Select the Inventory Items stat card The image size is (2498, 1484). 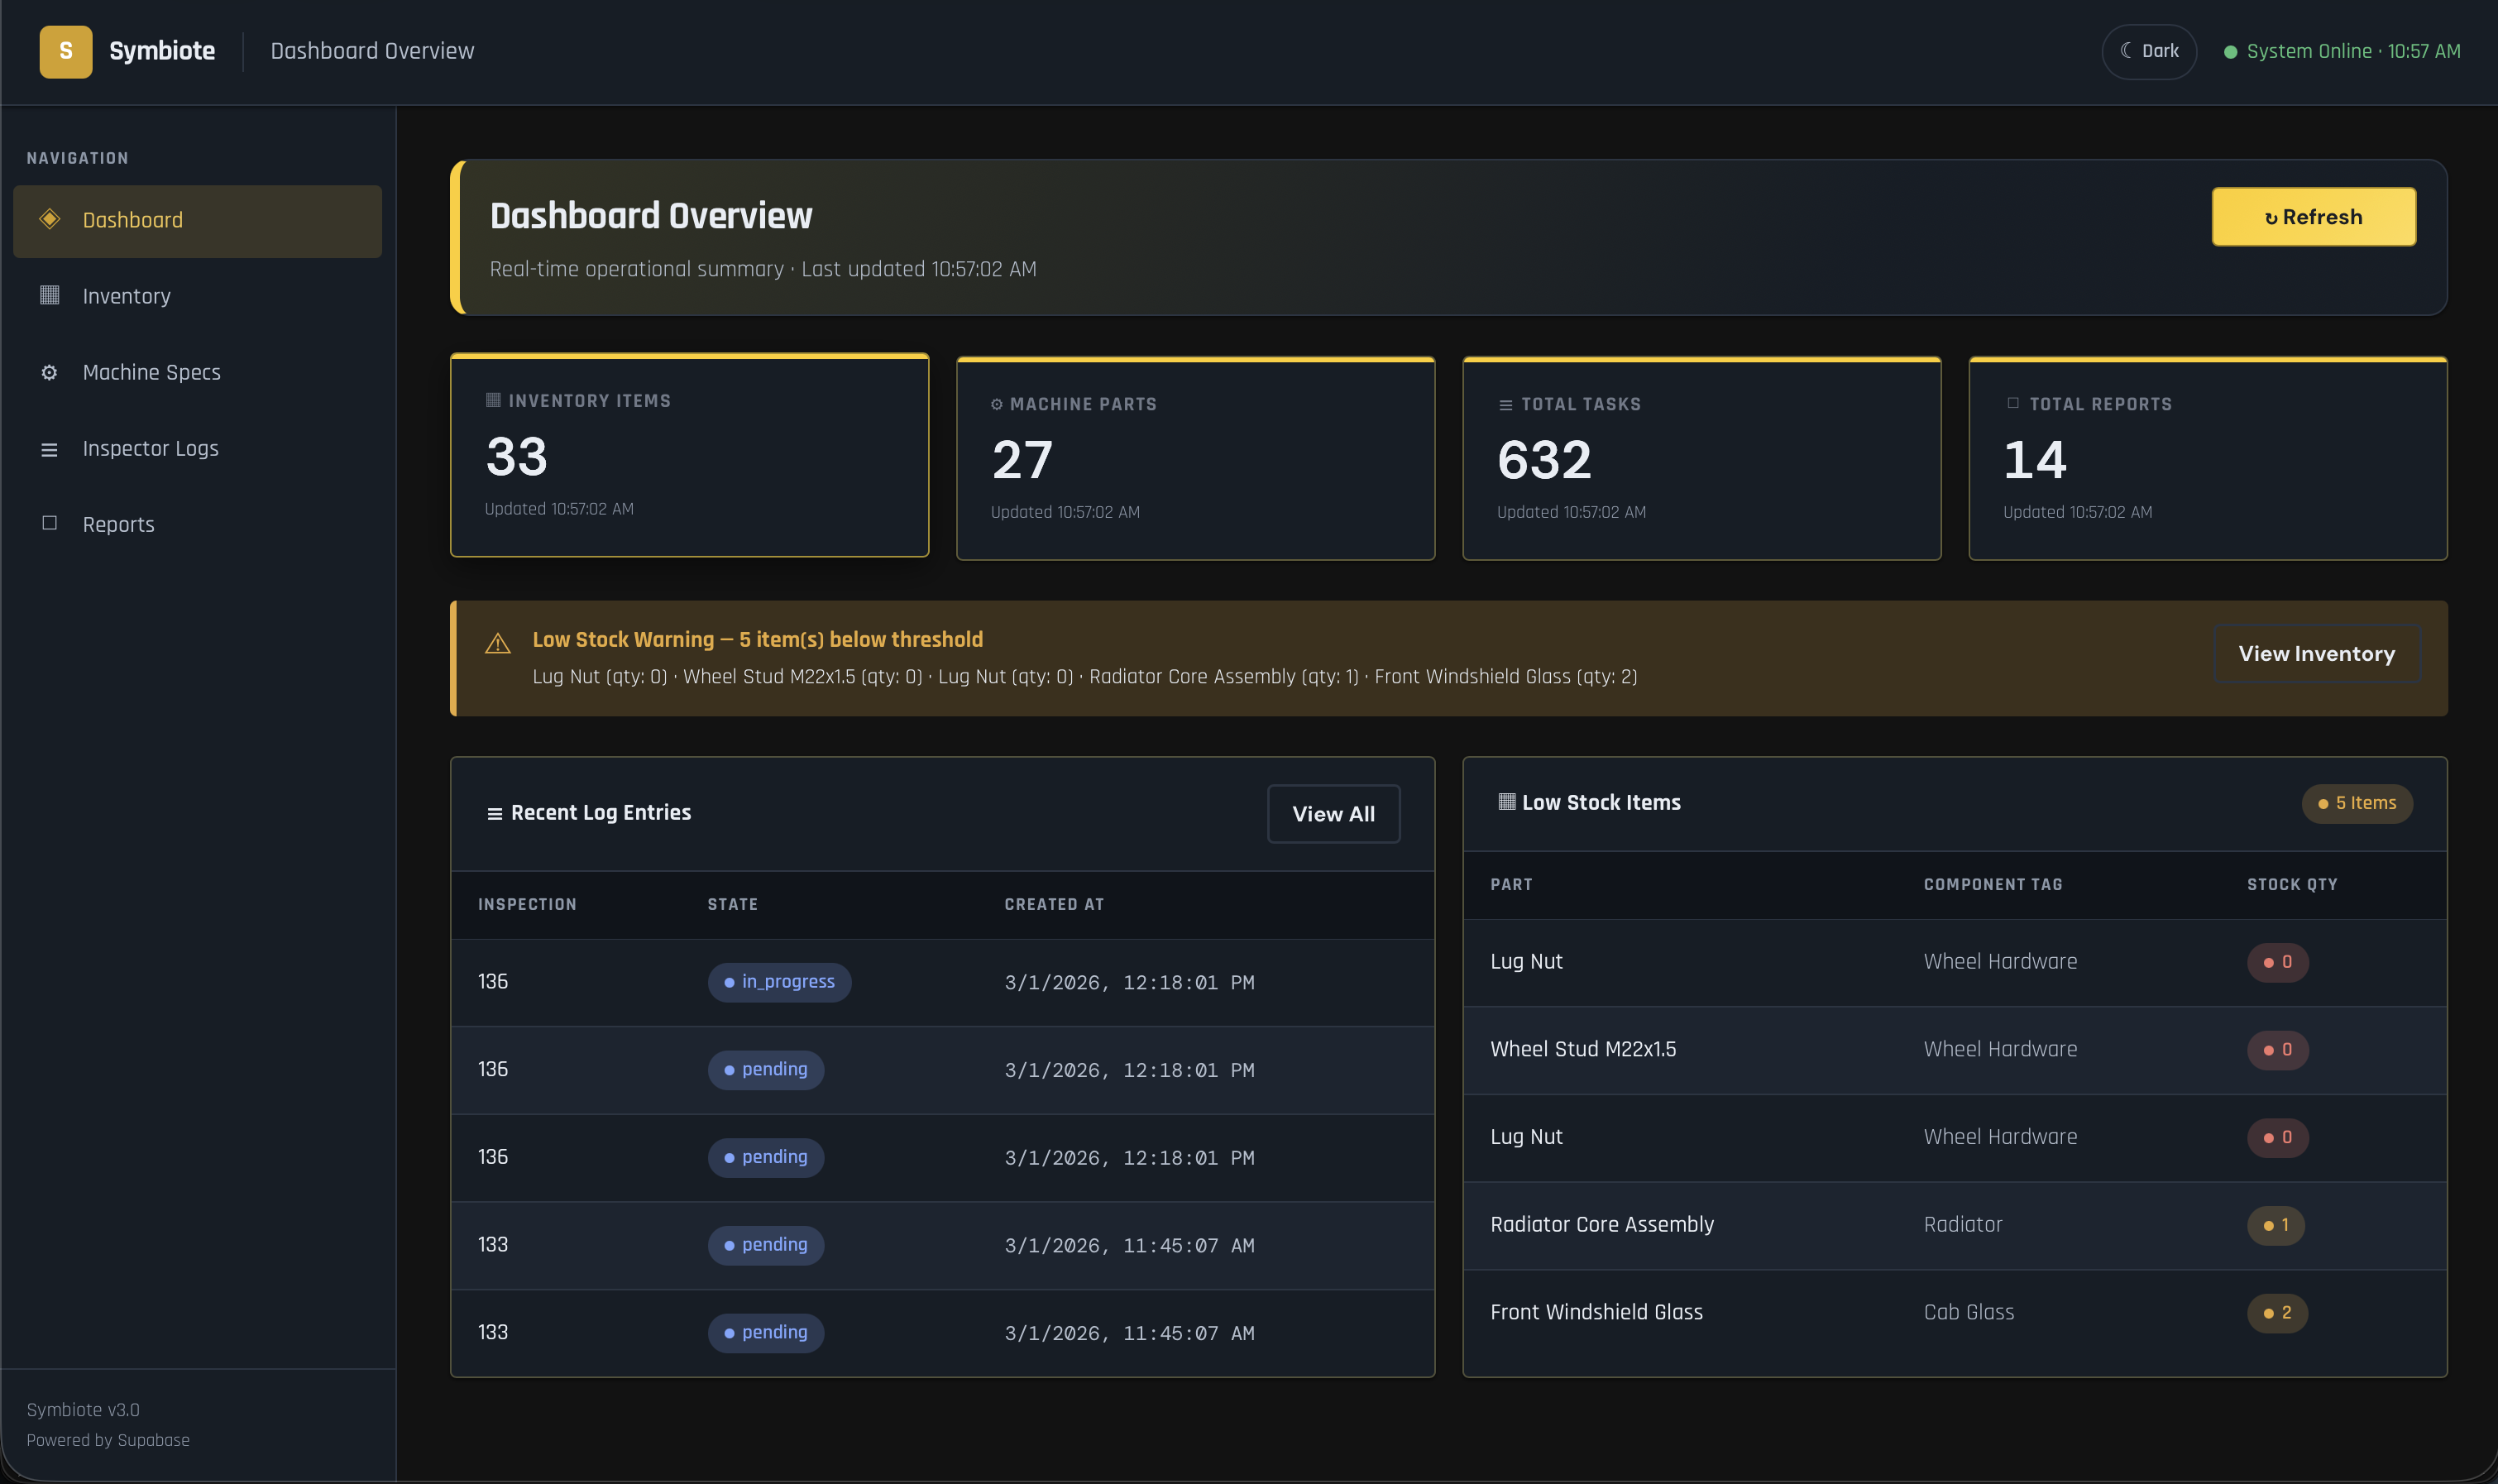(689, 456)
